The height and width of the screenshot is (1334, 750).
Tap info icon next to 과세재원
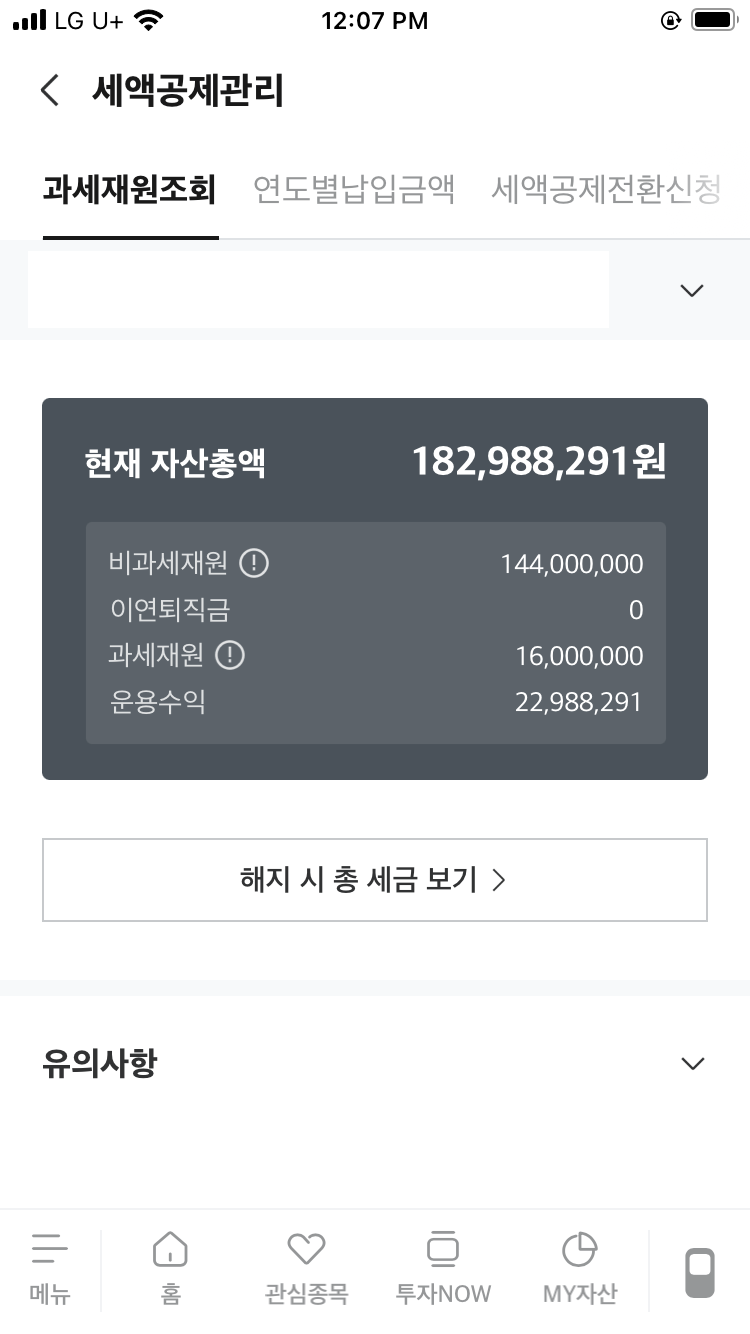click(230, 656)
